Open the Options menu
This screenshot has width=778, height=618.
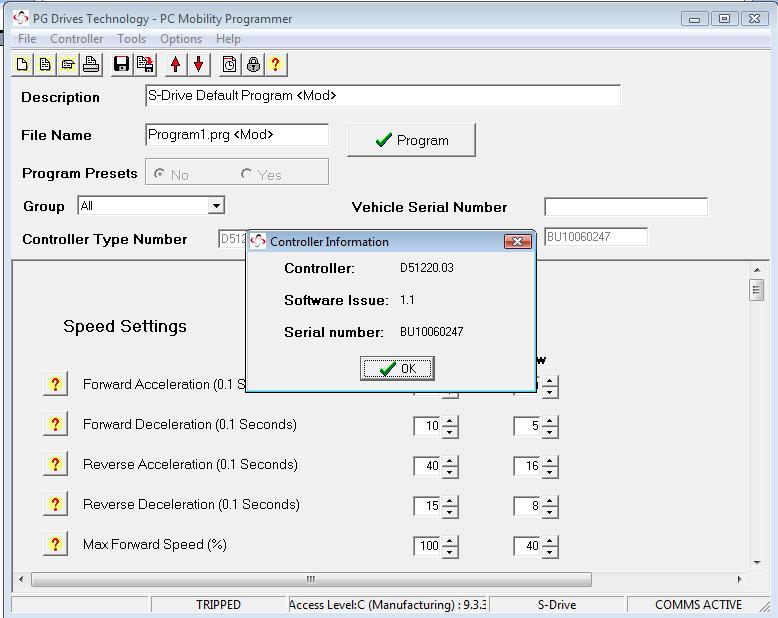[x=181, y=39]
